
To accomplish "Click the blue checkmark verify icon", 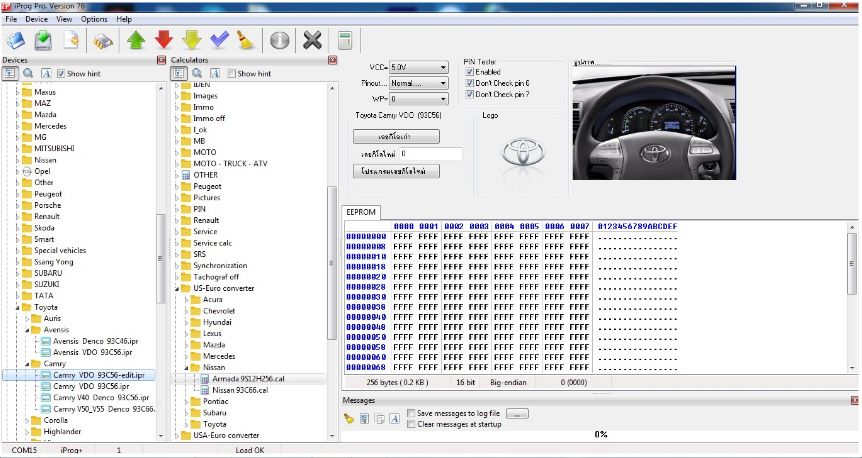I will click(x=219, y=41).
